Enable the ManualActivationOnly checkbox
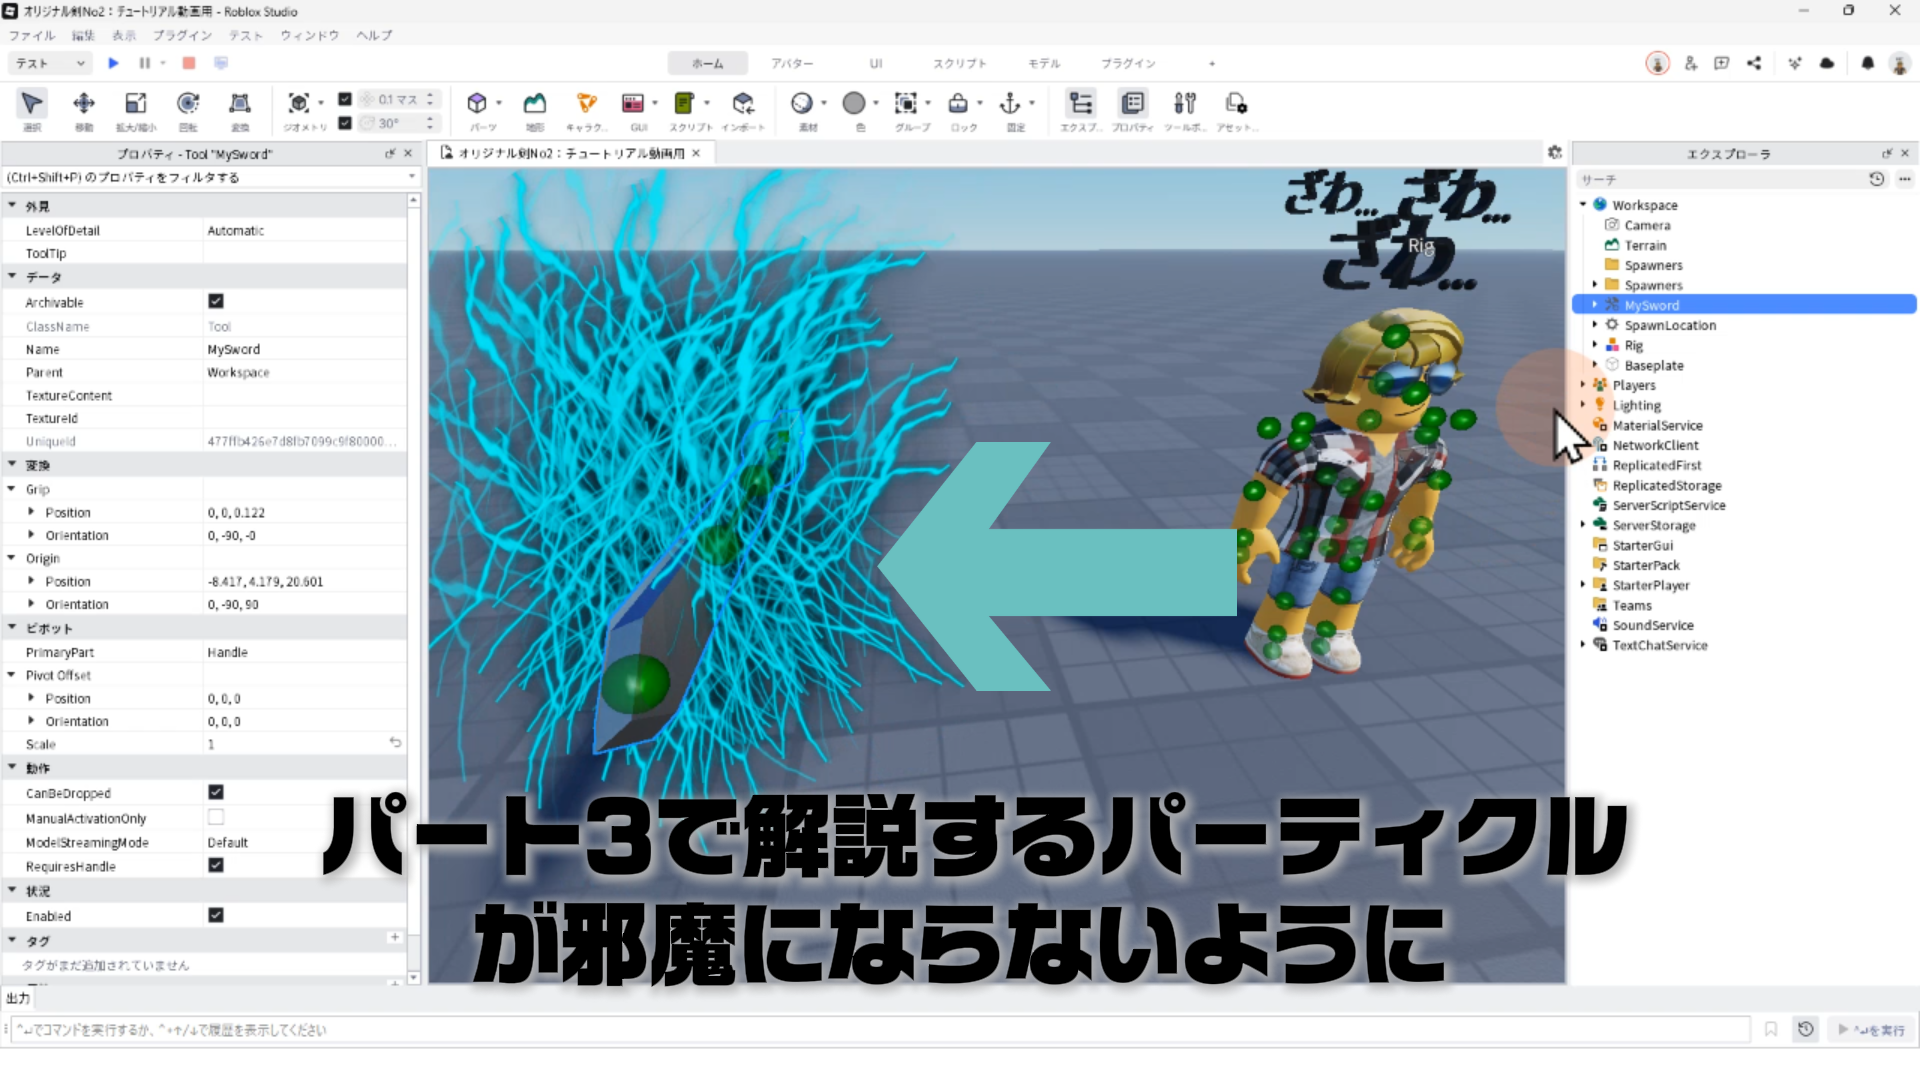The height and width of the screenshot is (1080, 1920). click(215, 817)
